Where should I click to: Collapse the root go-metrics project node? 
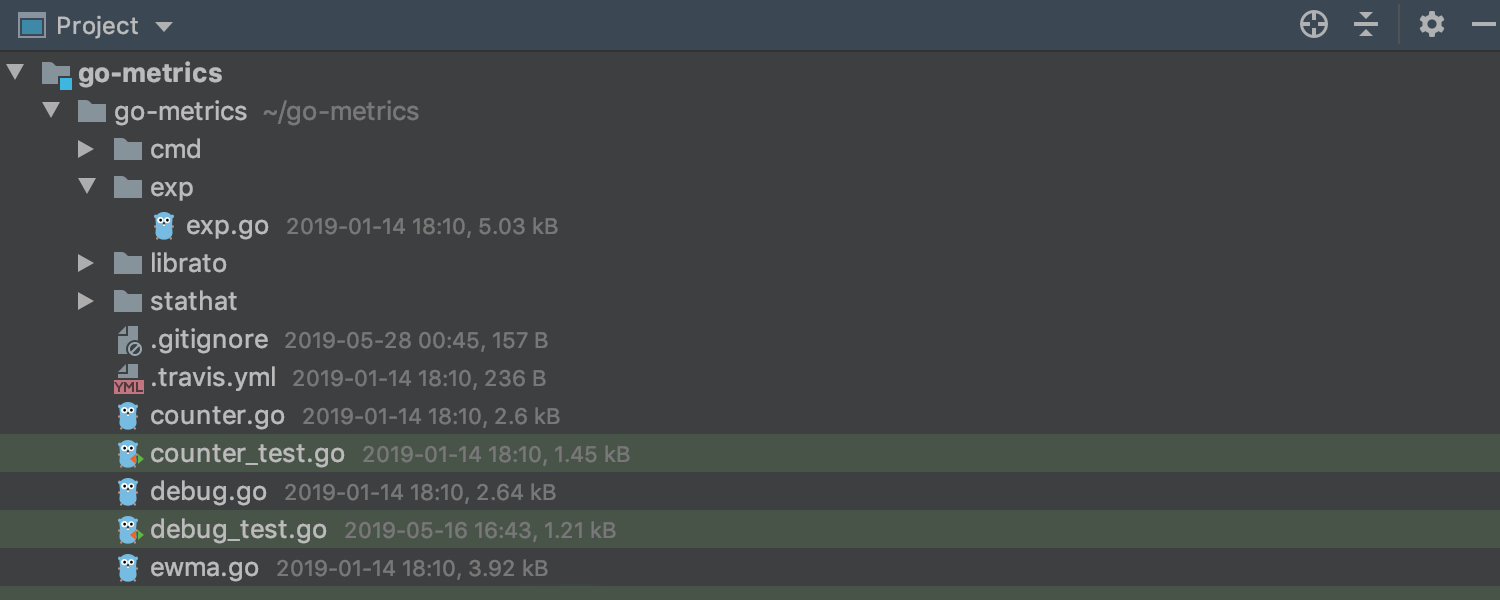[x=15, y=72]
